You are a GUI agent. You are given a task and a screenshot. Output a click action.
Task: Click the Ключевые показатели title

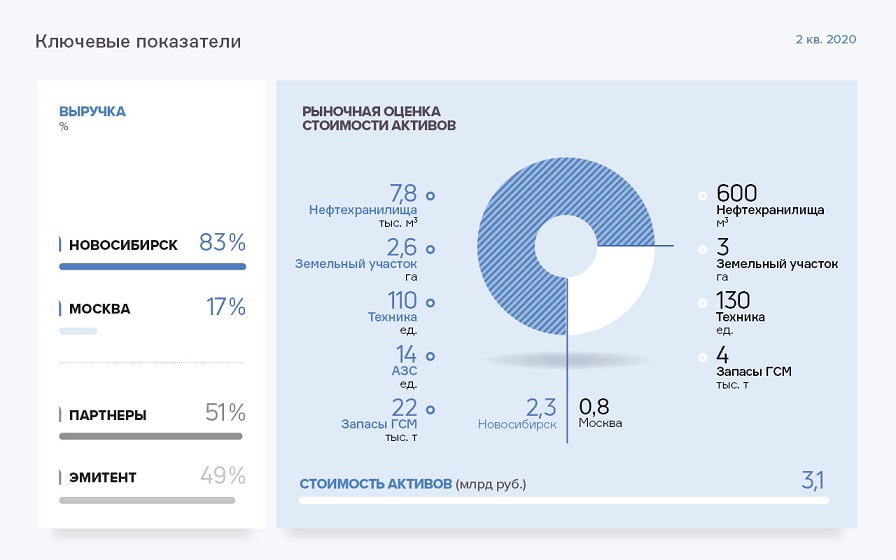pos(138,42)
